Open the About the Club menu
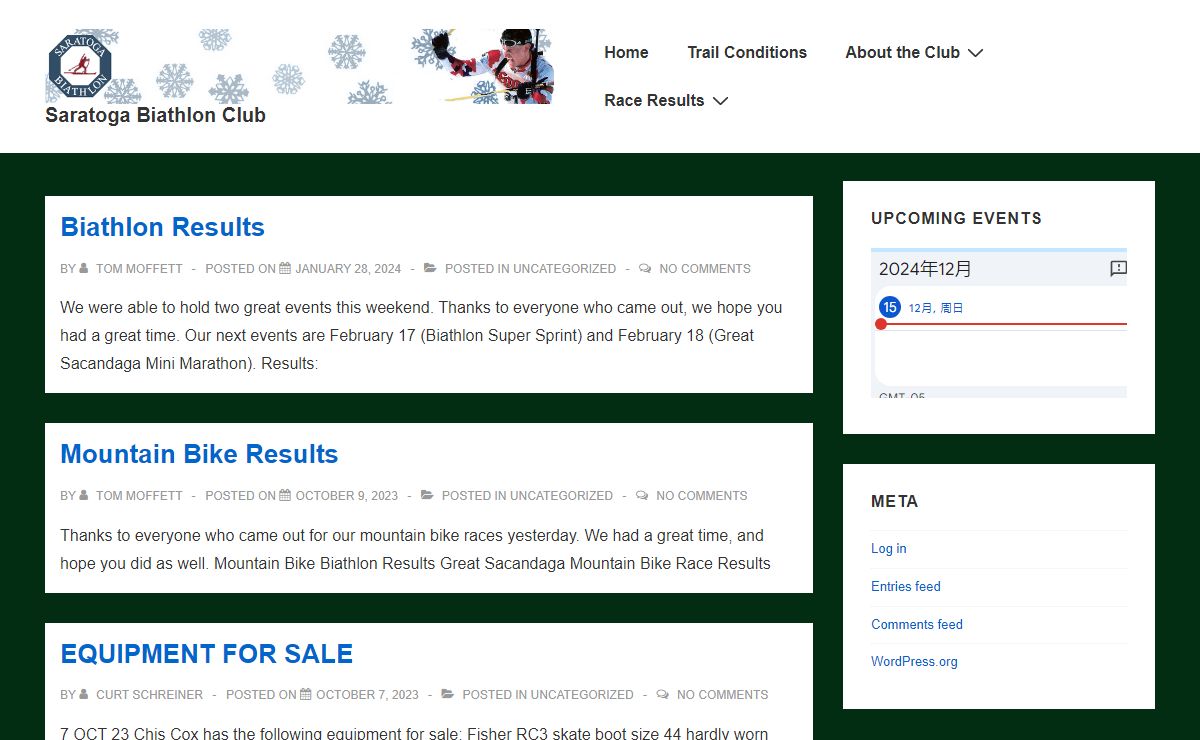 [902, 52]
